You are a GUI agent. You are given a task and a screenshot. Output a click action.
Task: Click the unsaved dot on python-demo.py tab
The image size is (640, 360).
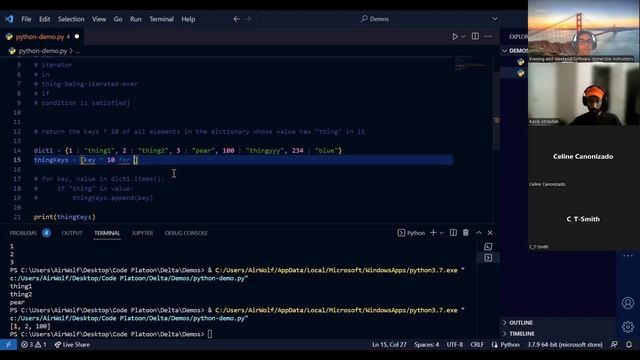pos(77,37)
